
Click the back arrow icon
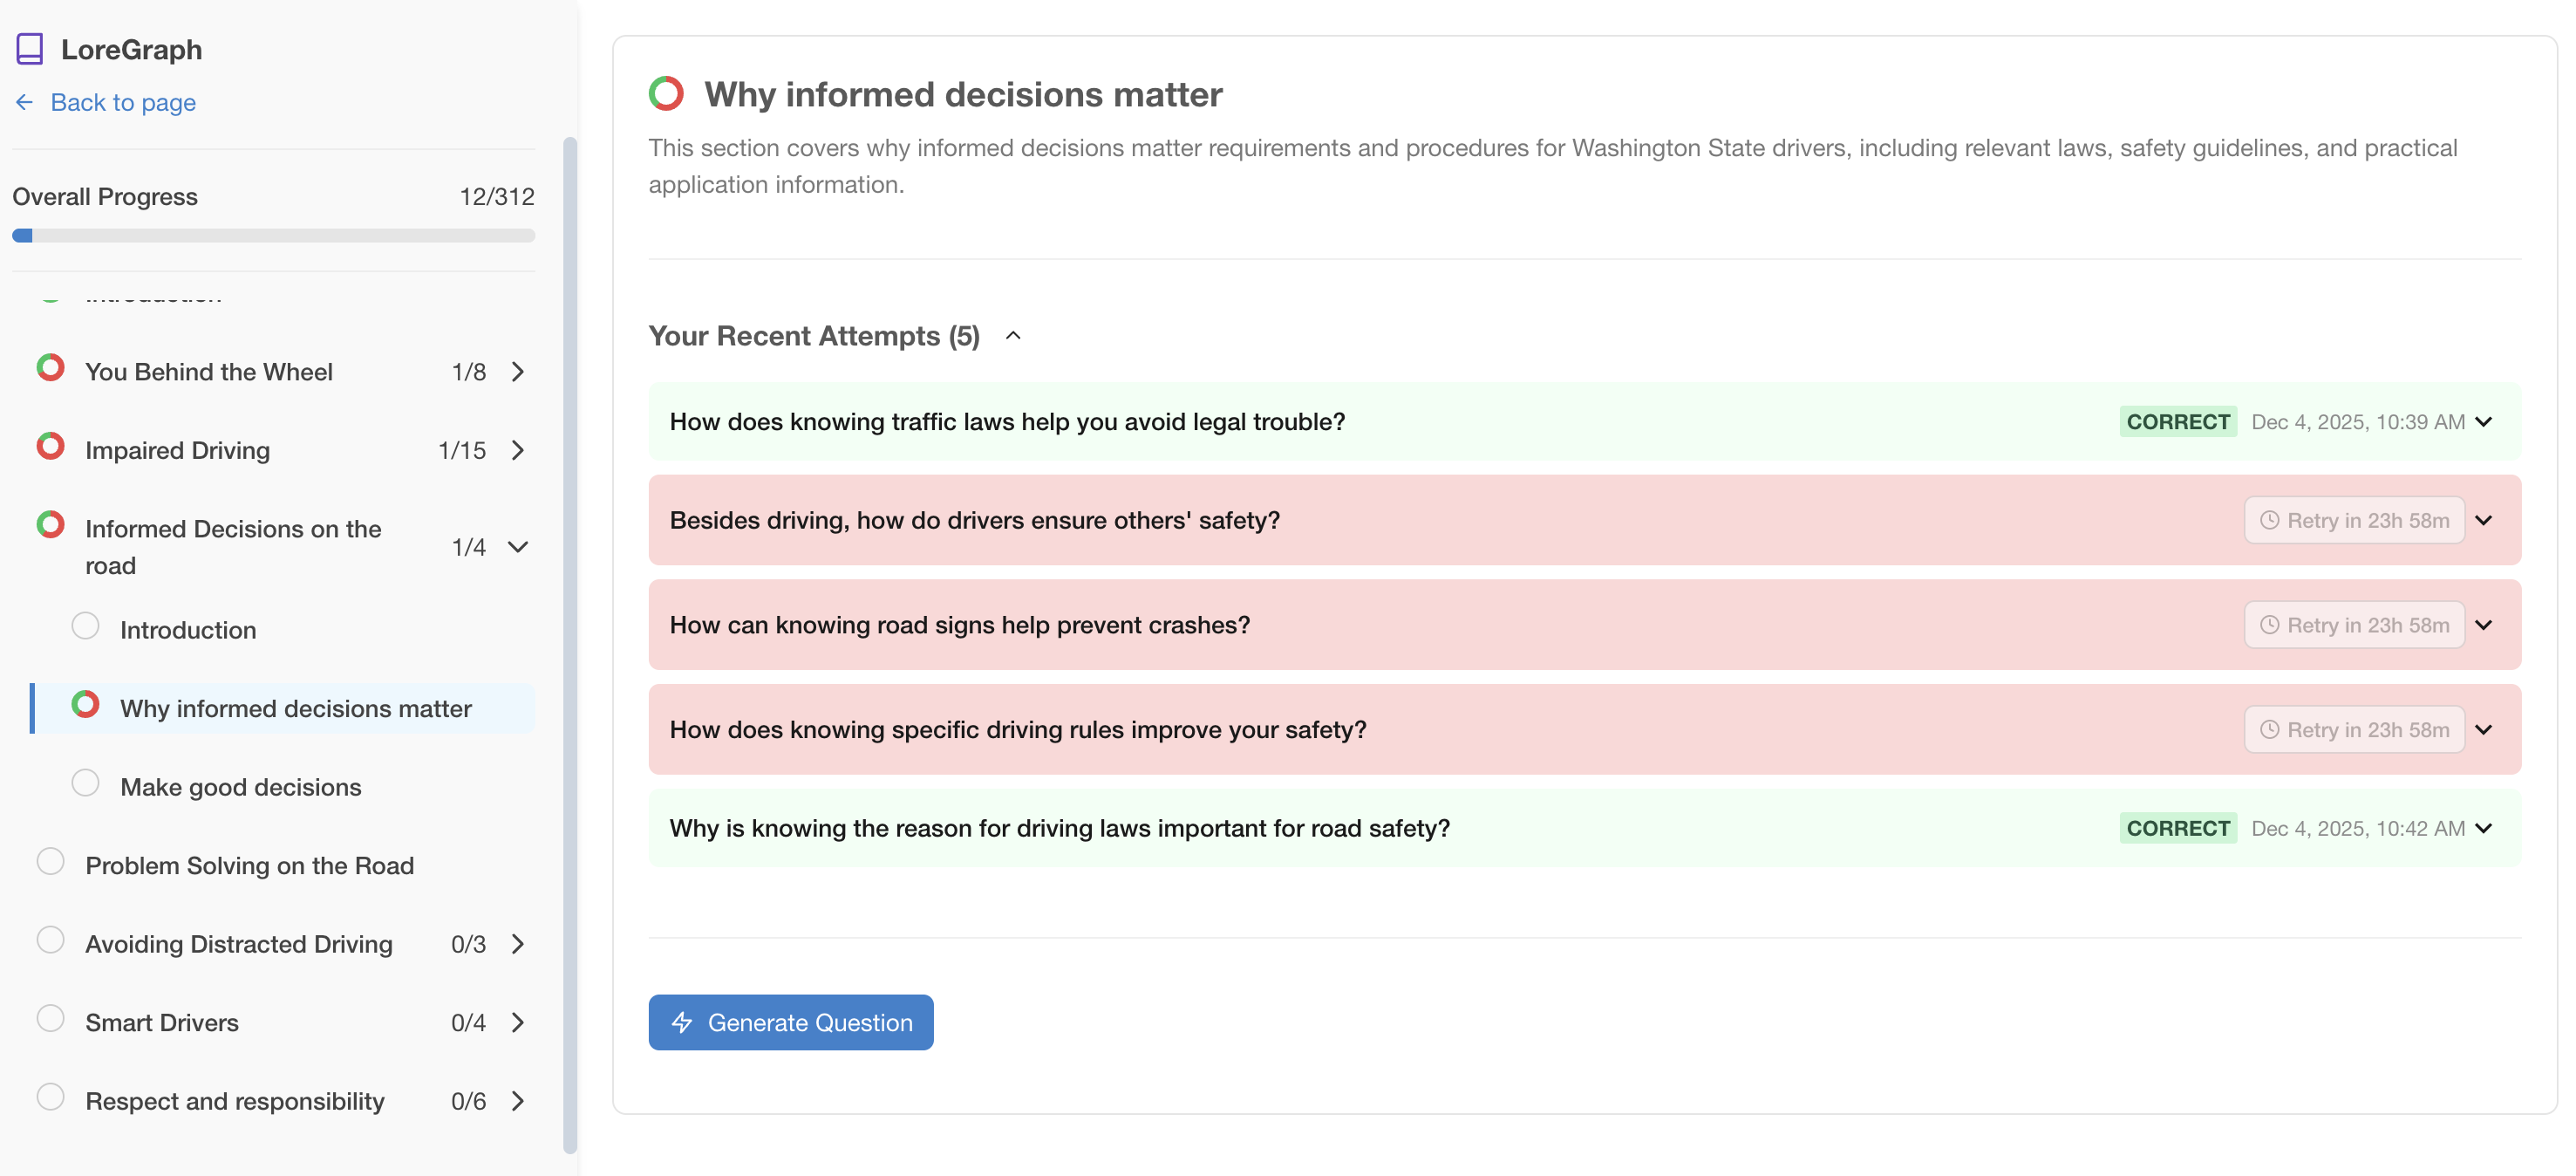point(25,102)
